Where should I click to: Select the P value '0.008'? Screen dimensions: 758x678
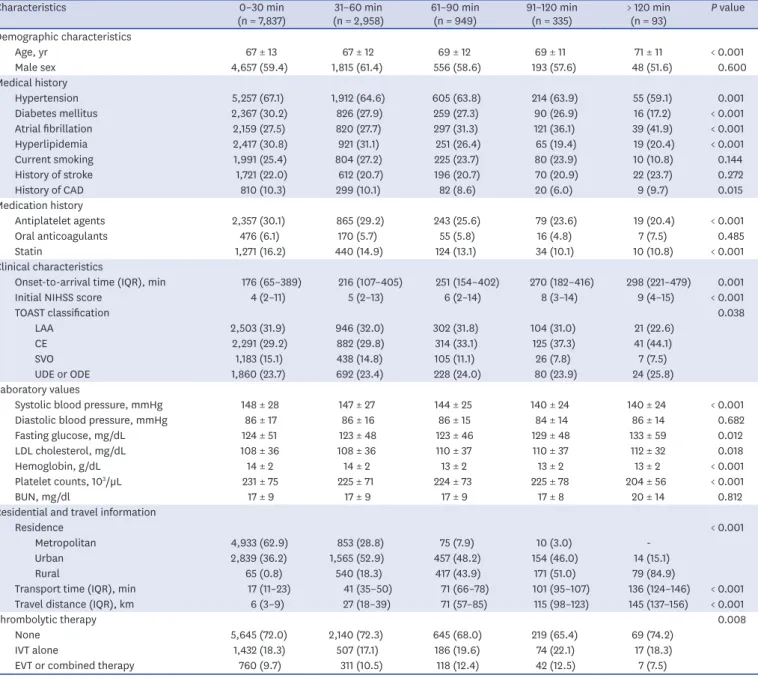click(731, 620)
